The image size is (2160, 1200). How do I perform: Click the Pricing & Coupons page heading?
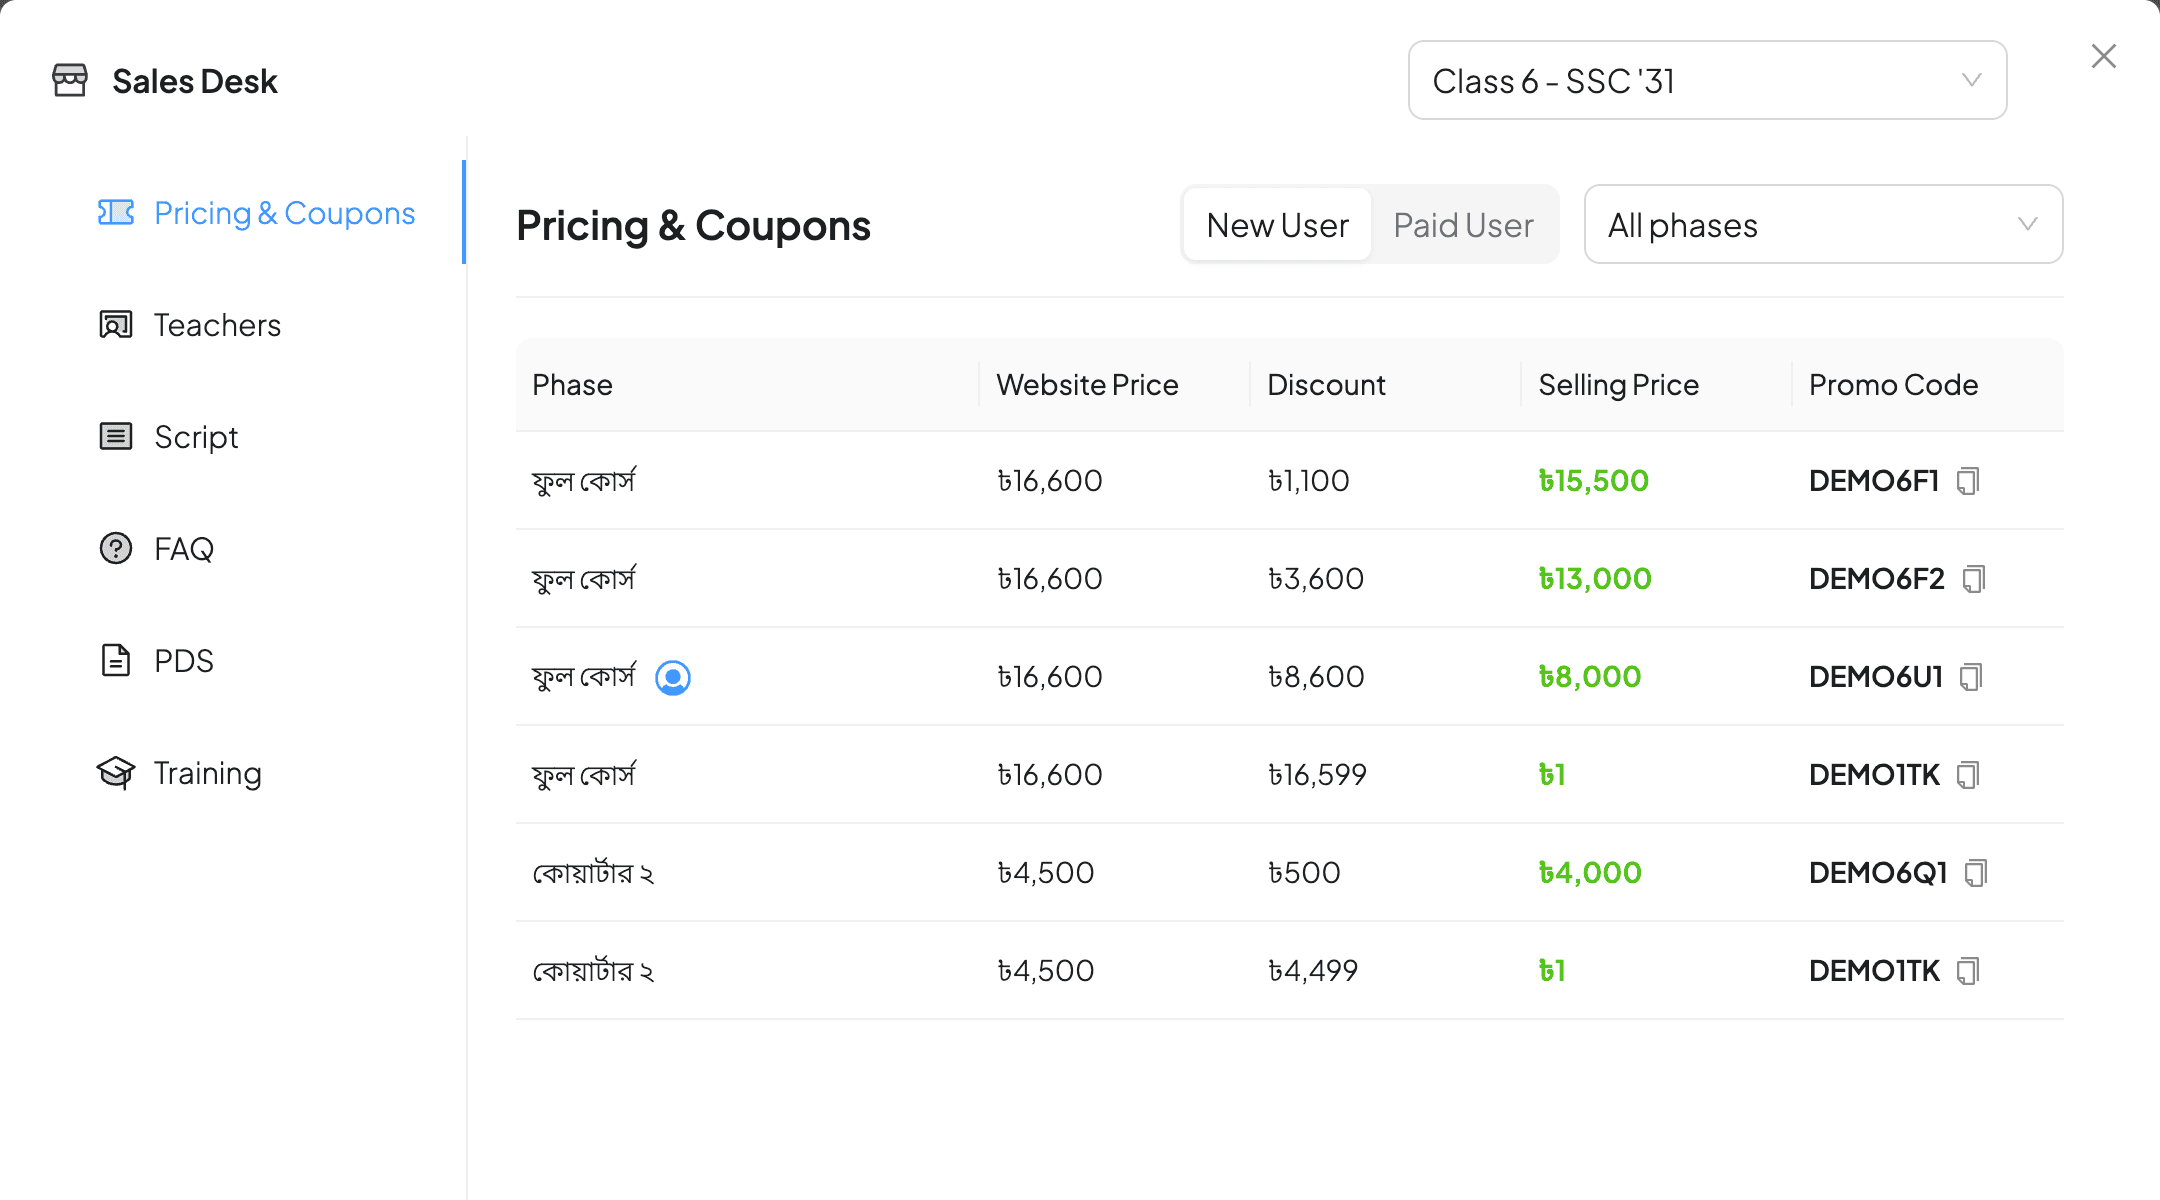[x=693, y=225]
